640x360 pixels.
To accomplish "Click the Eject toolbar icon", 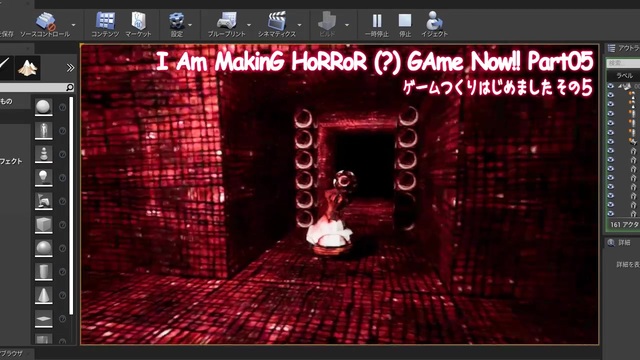I will tap(434, 24).
